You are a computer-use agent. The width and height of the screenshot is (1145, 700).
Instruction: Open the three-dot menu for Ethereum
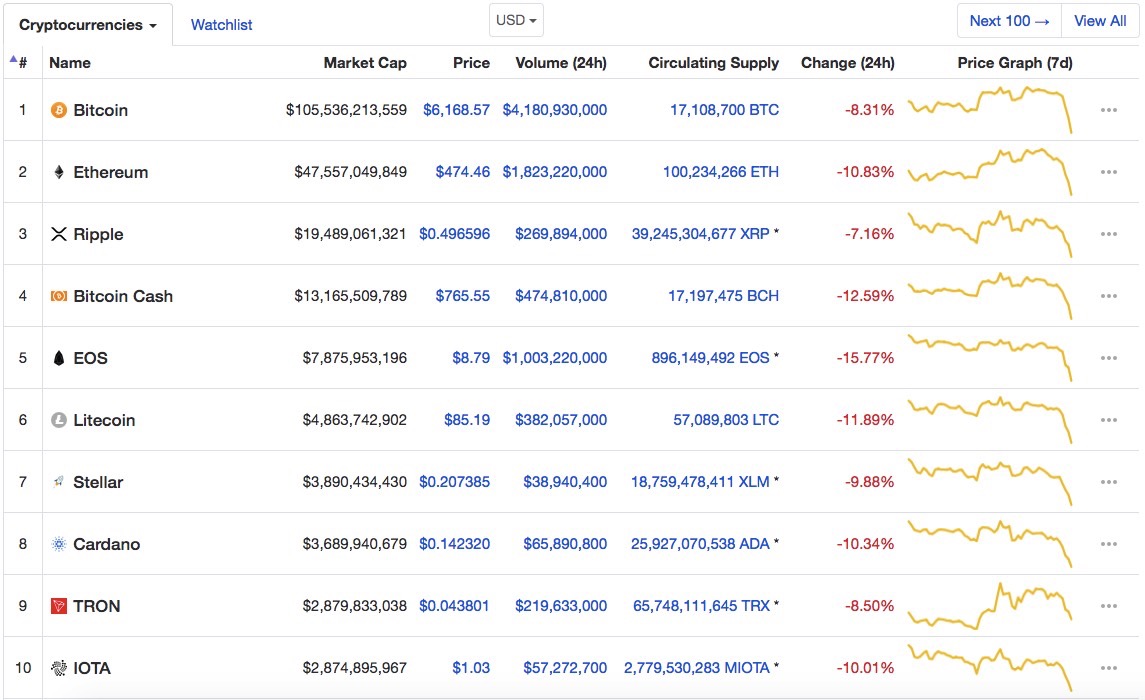tap(1108, 172)
